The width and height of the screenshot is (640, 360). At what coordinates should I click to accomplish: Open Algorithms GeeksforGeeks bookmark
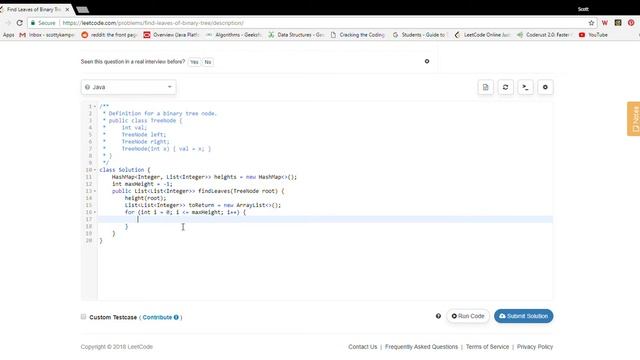click(233, 35)
